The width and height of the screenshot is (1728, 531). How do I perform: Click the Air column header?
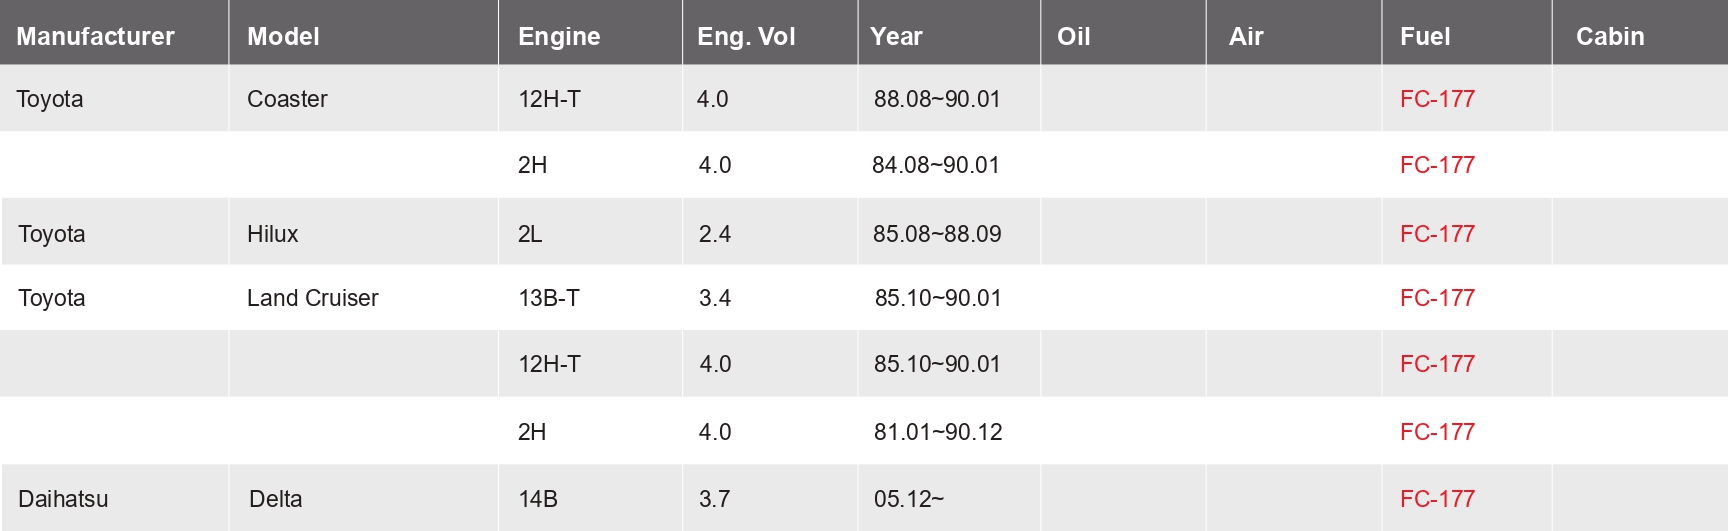[1246, 36]
